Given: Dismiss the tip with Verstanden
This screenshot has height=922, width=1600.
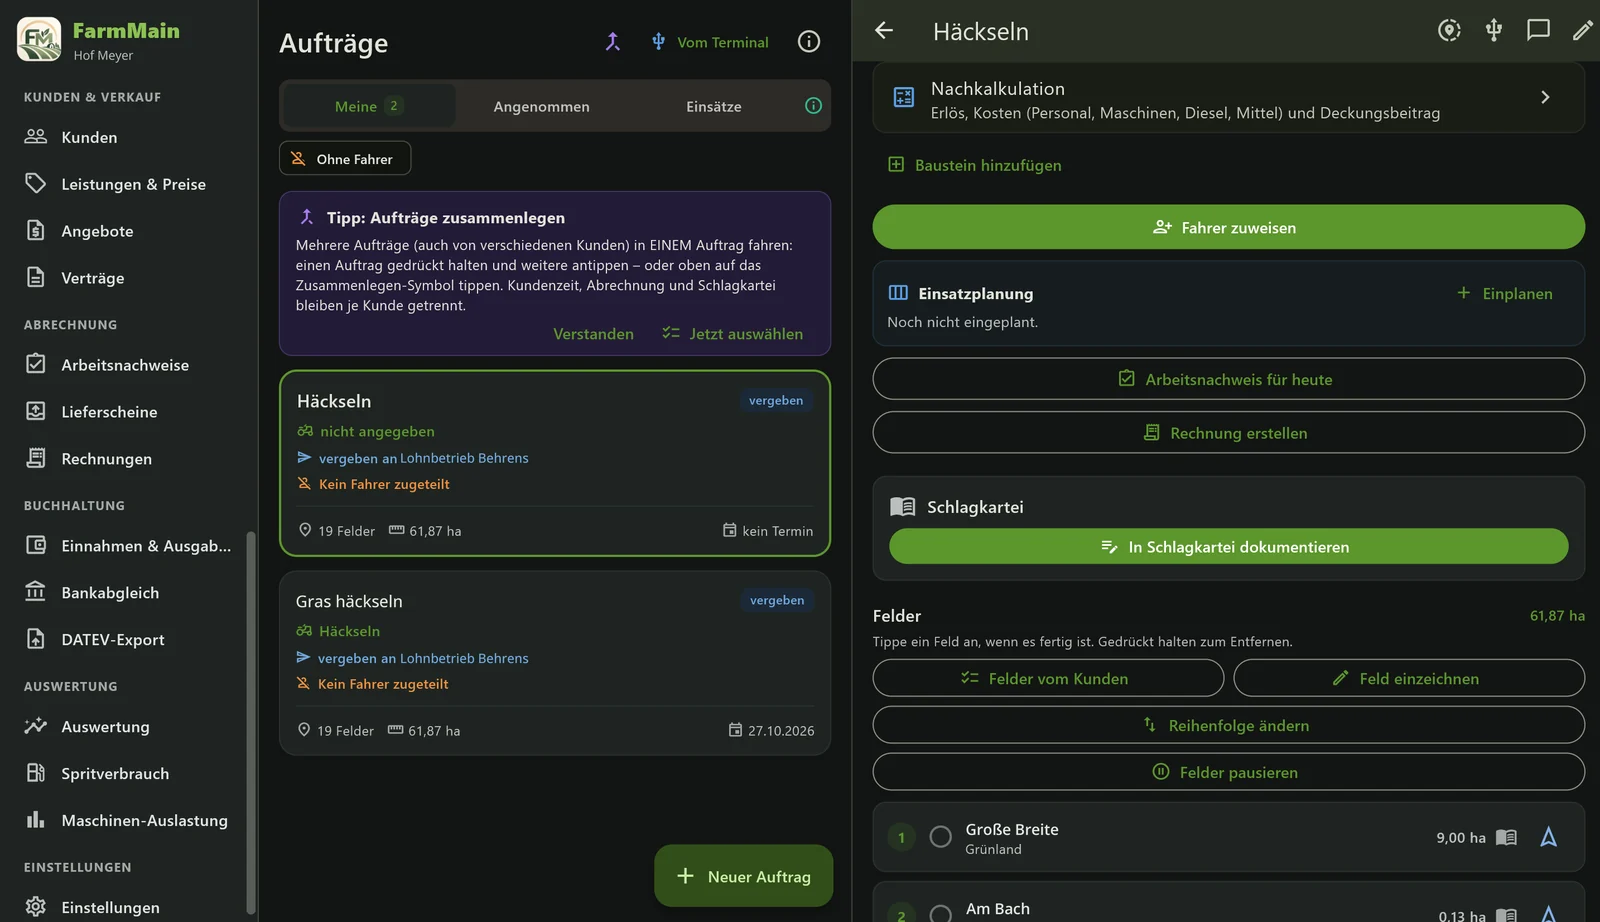Looking at the screenshot, I should [593, 334].
